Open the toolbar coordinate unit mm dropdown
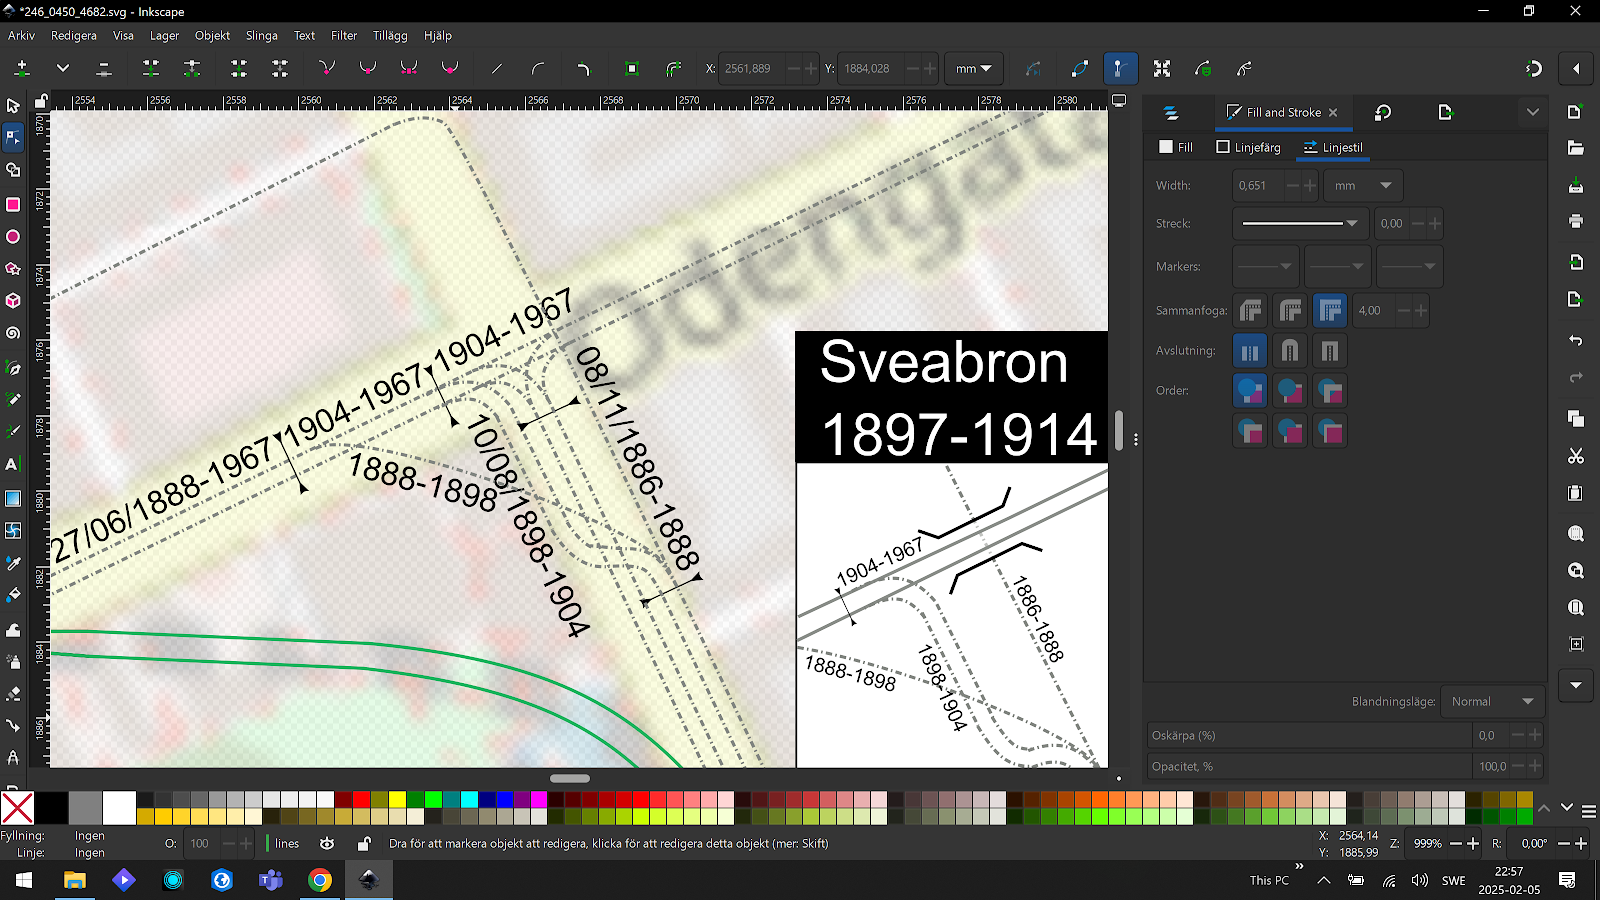Viewport: 1600px width, 900px height. click(973, 69)
